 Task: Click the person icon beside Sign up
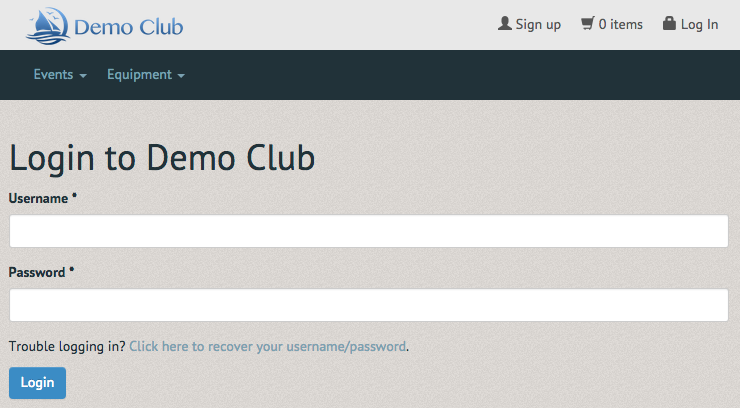[x=505, y=24]
